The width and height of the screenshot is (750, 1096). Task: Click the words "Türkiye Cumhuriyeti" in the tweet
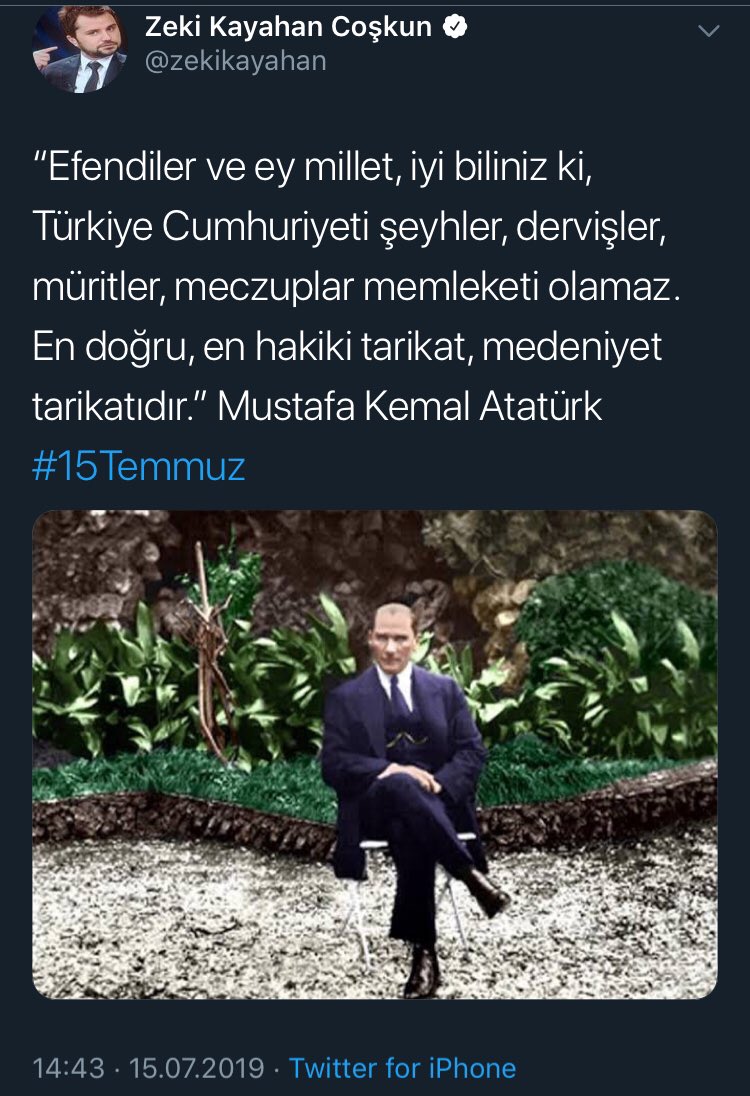click(201, 227)
